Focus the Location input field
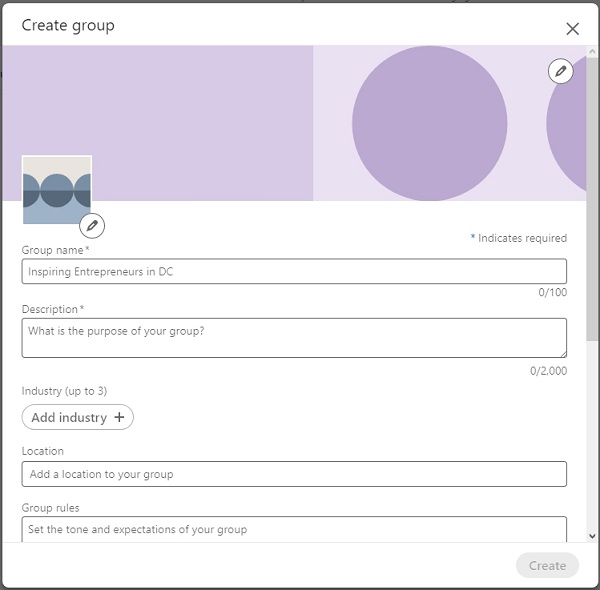The height and width of the screenshot is (590, 600). pyautogui.click(x=294, y=474)
